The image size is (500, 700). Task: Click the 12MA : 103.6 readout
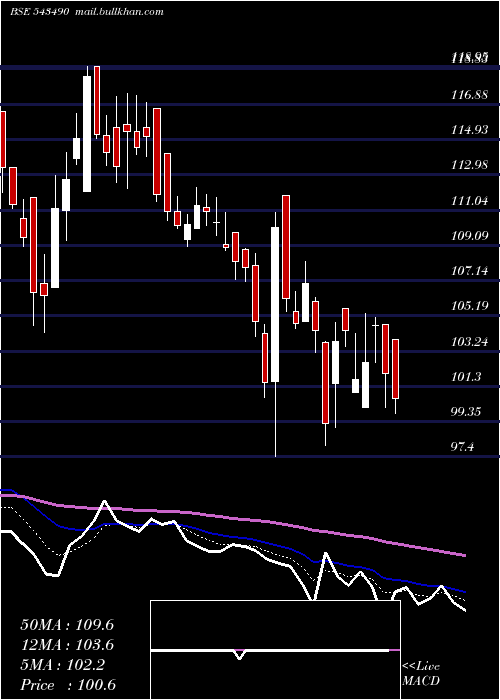(x=67, y=645)
